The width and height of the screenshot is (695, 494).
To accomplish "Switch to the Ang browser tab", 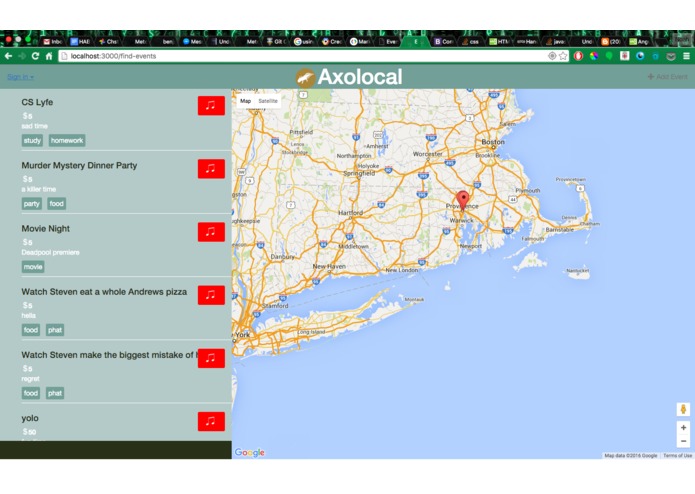I will tap(639, 42).
